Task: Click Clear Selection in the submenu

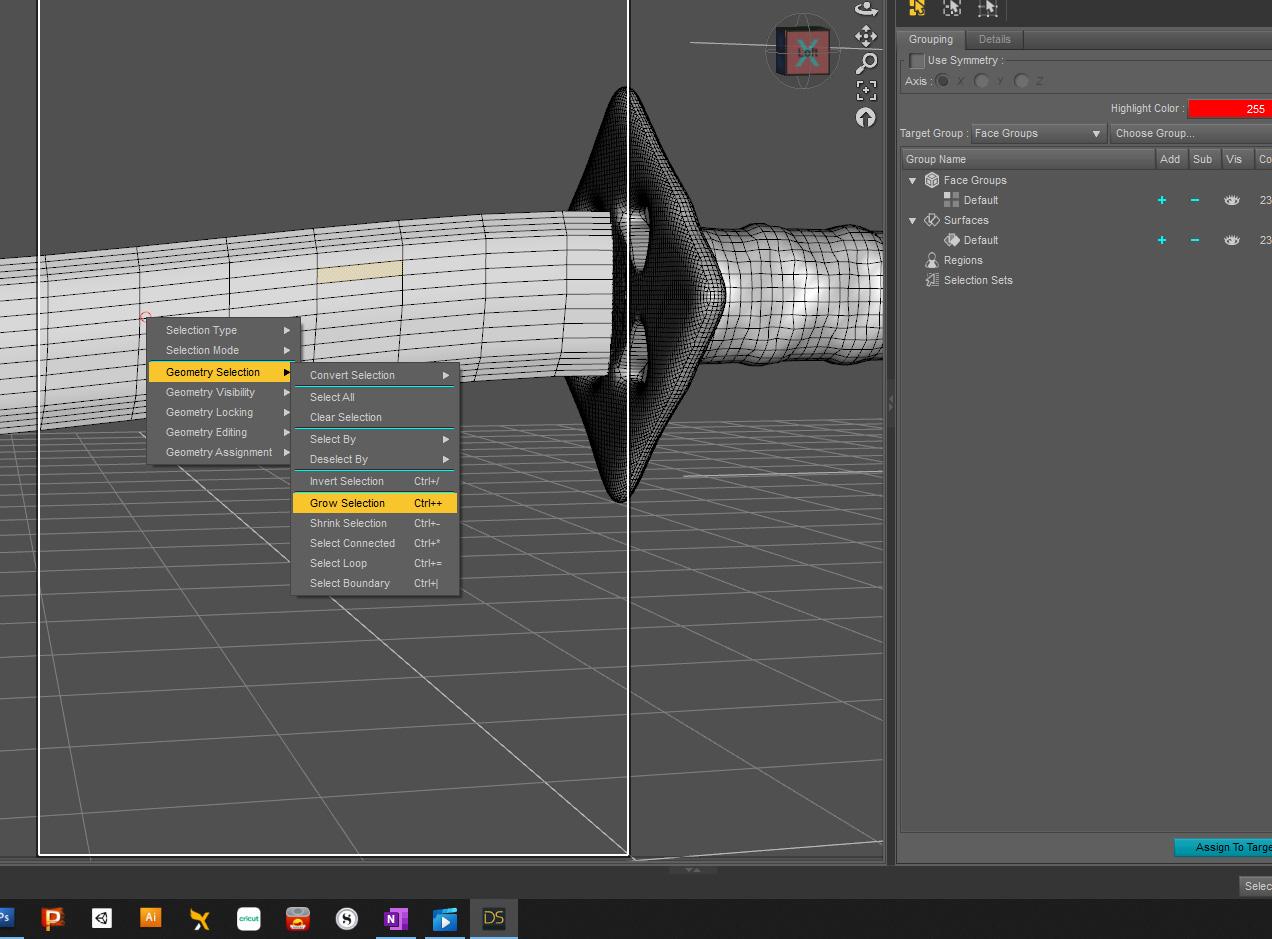Action: pos(375,417)
